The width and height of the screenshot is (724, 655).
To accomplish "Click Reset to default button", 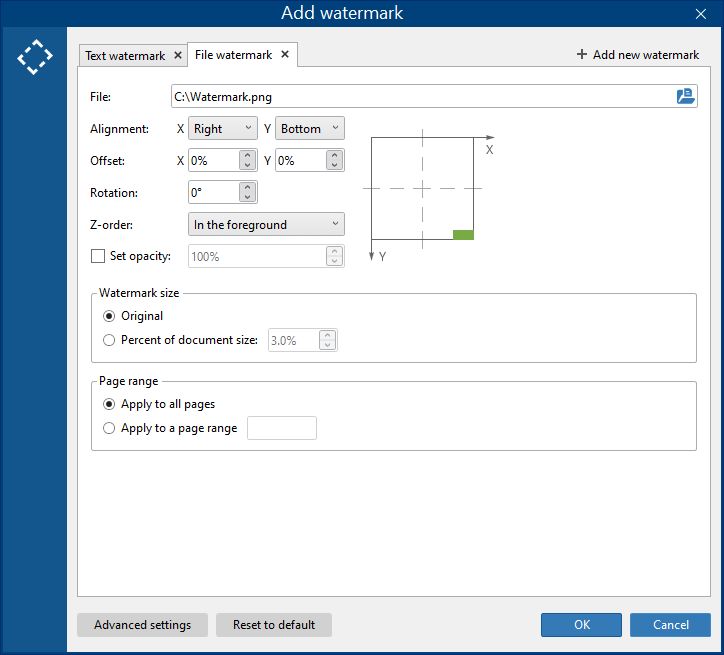I will coord(274,625).
